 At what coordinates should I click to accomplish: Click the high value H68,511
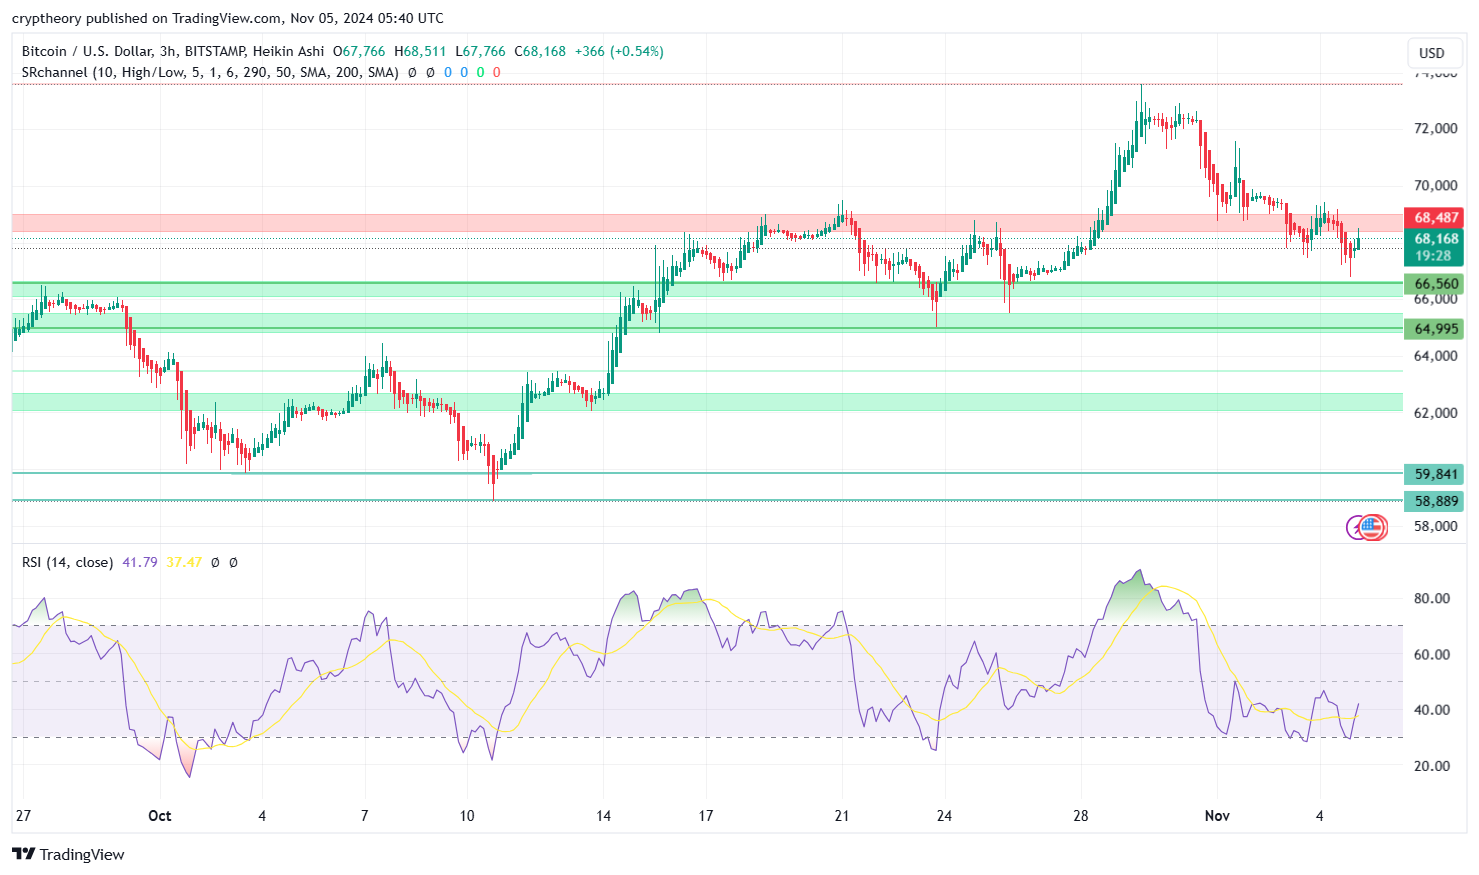pyautogui.click(x=420, y=51)
